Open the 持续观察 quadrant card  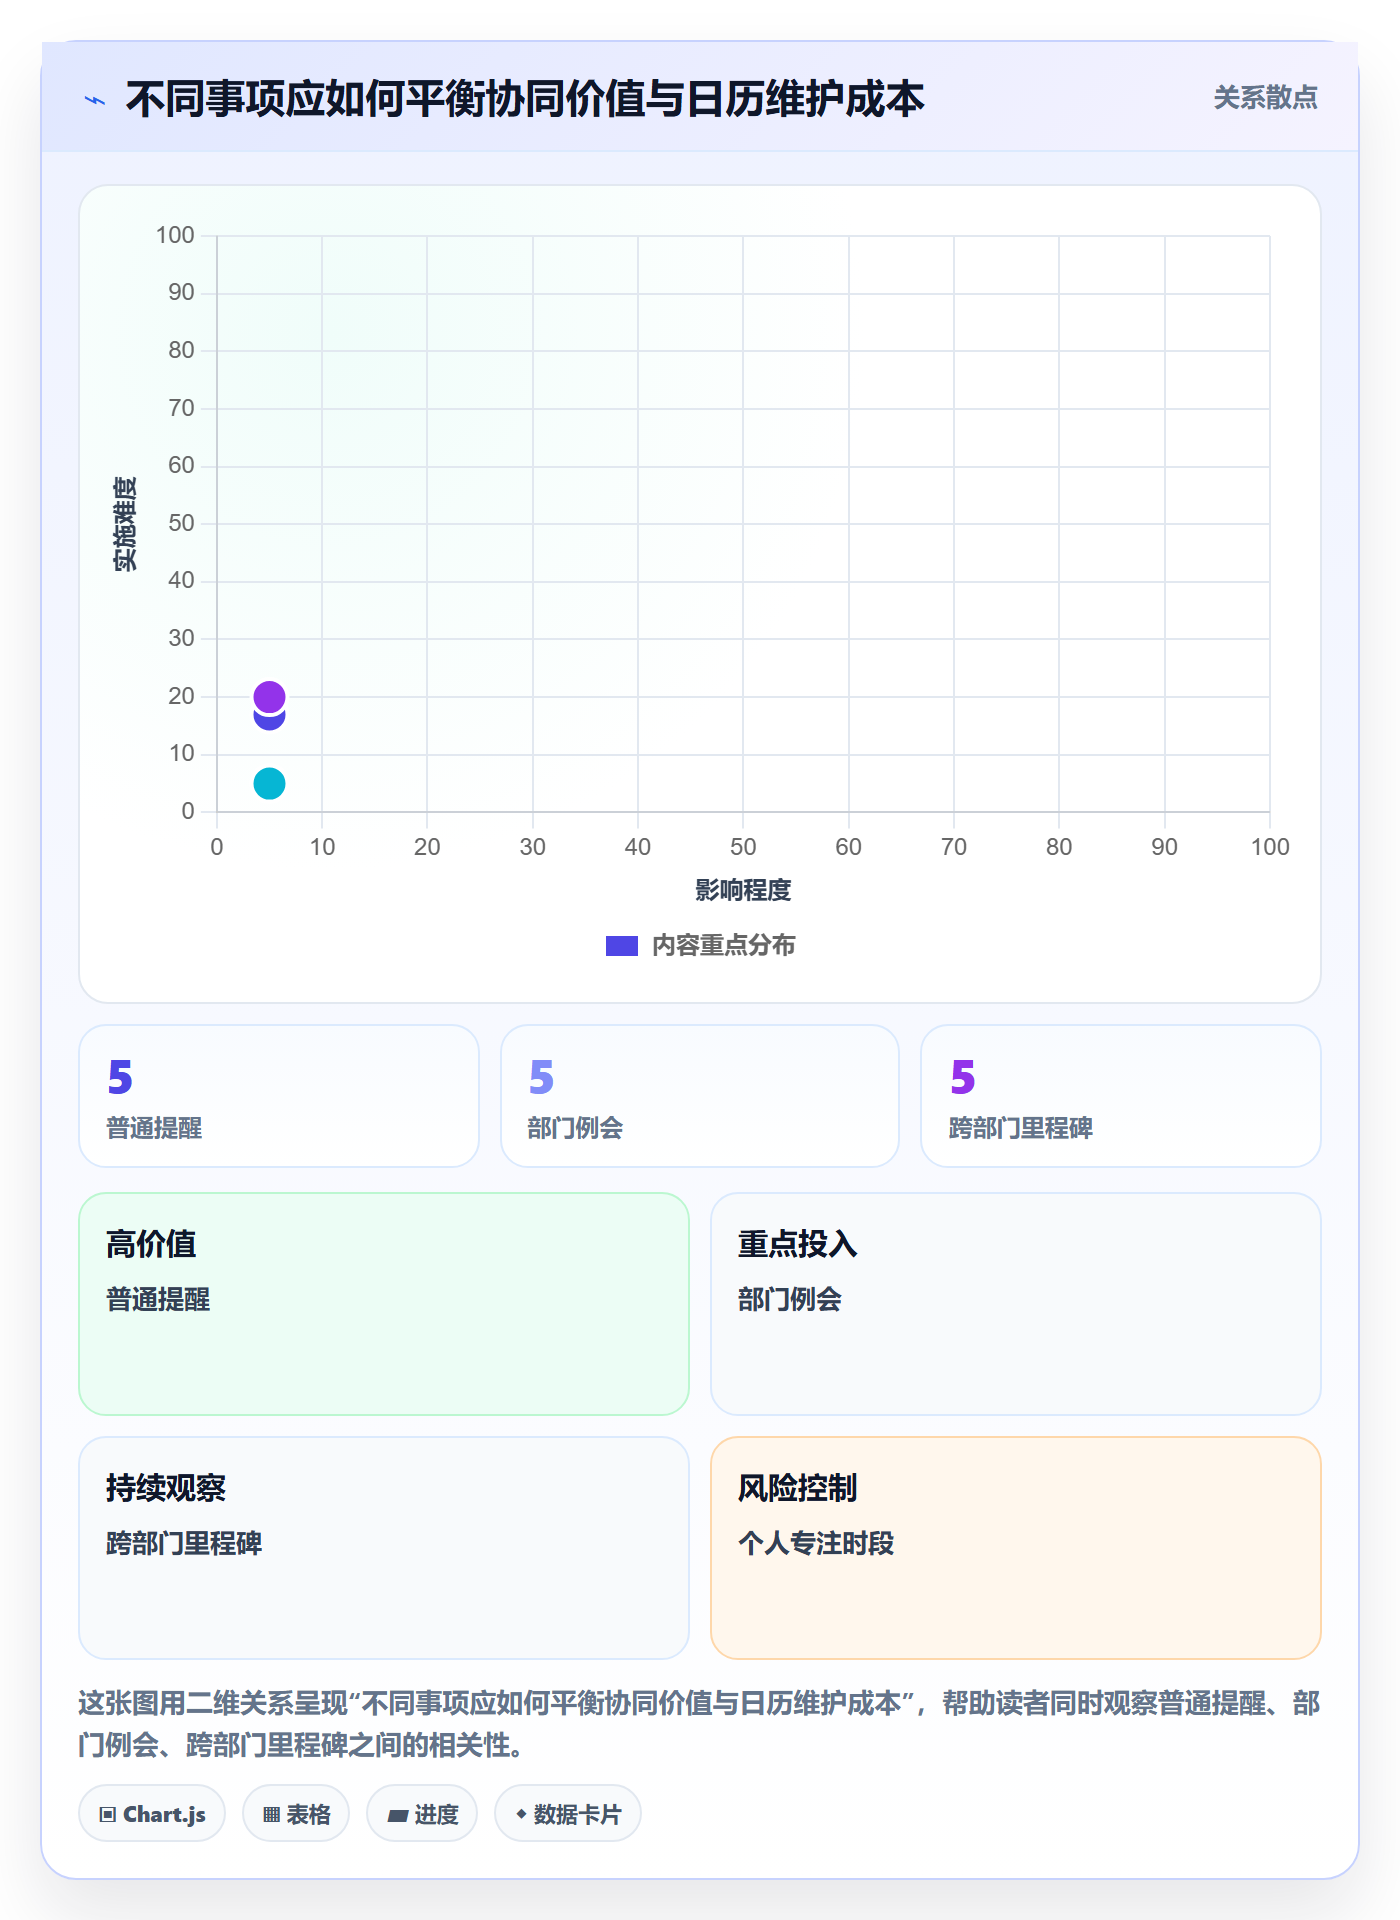[x=384, y=1548]
